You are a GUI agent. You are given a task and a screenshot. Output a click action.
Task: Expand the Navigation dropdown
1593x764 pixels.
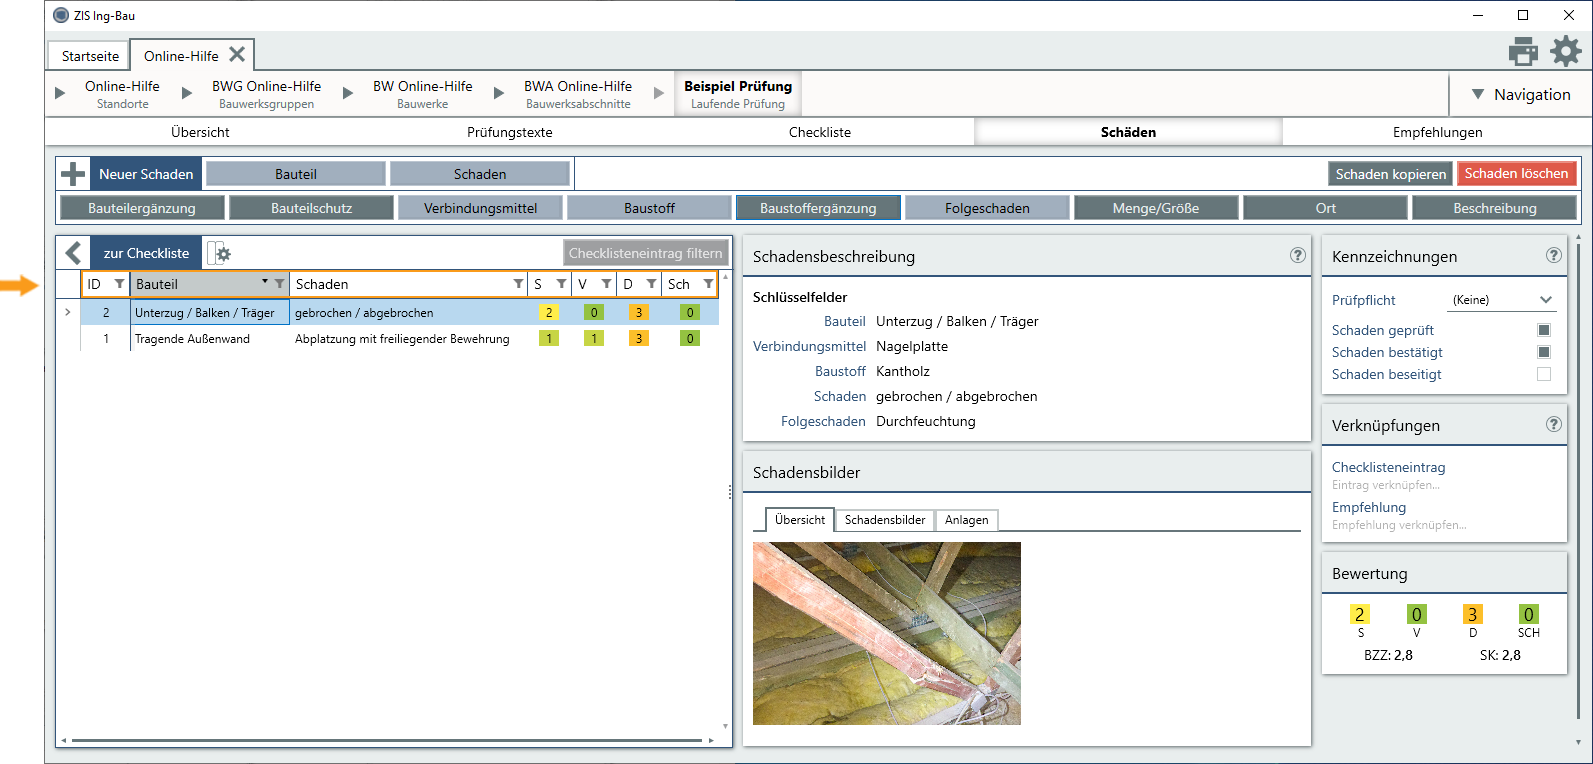[1521, 94]
